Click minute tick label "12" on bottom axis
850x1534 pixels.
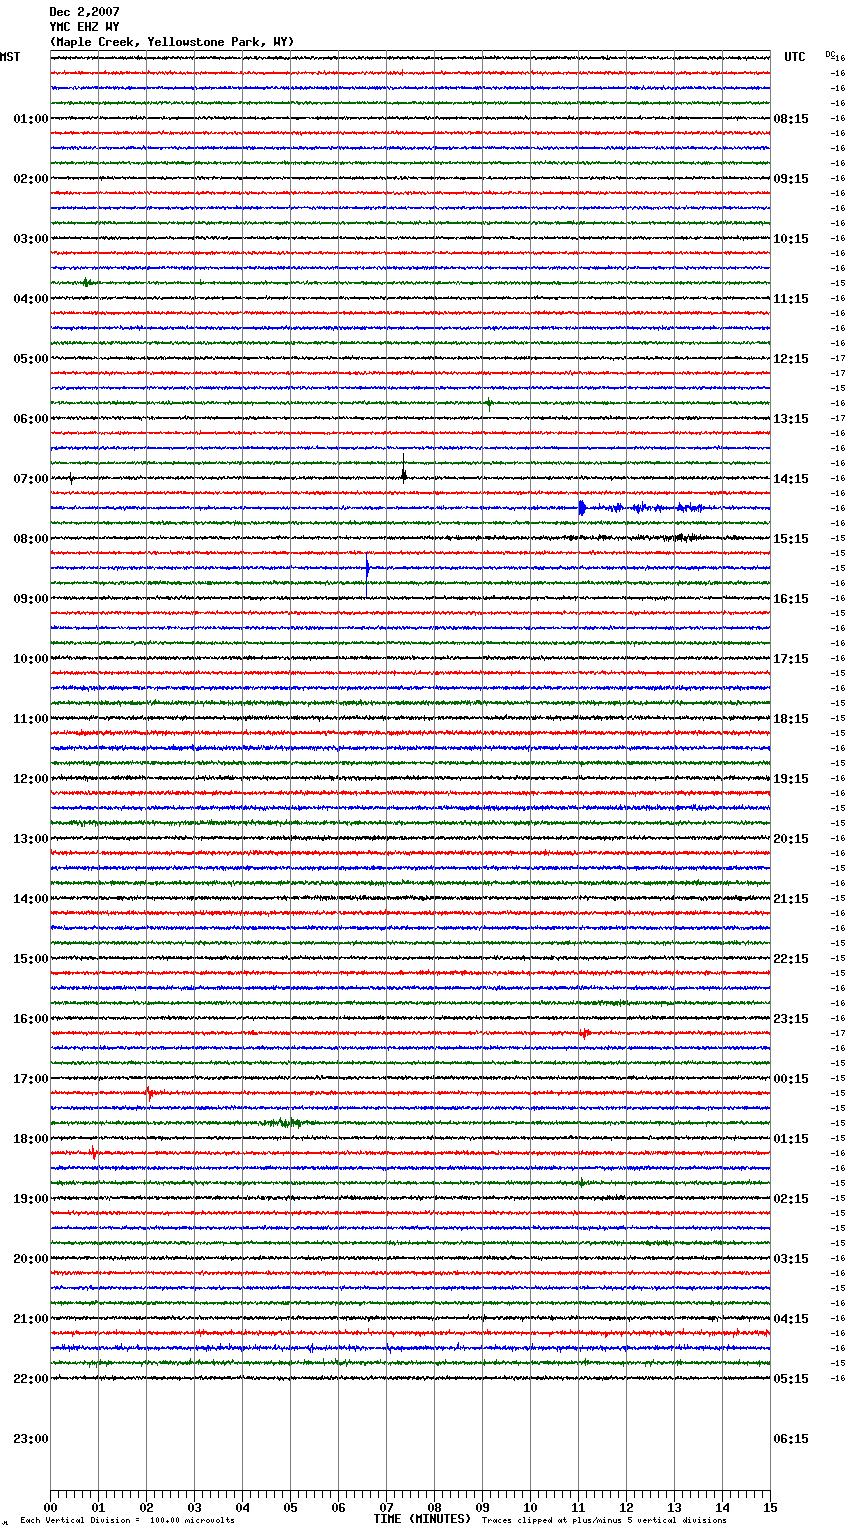point(626,1507)
